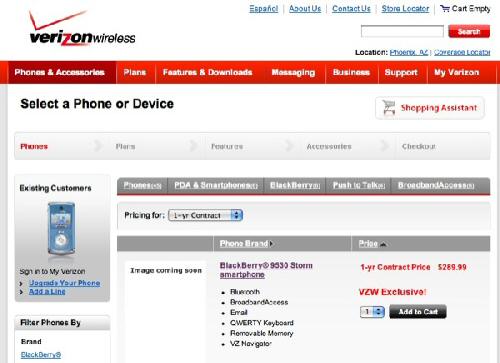Sort by Phone Brand column header

click(x=244, y=244)
